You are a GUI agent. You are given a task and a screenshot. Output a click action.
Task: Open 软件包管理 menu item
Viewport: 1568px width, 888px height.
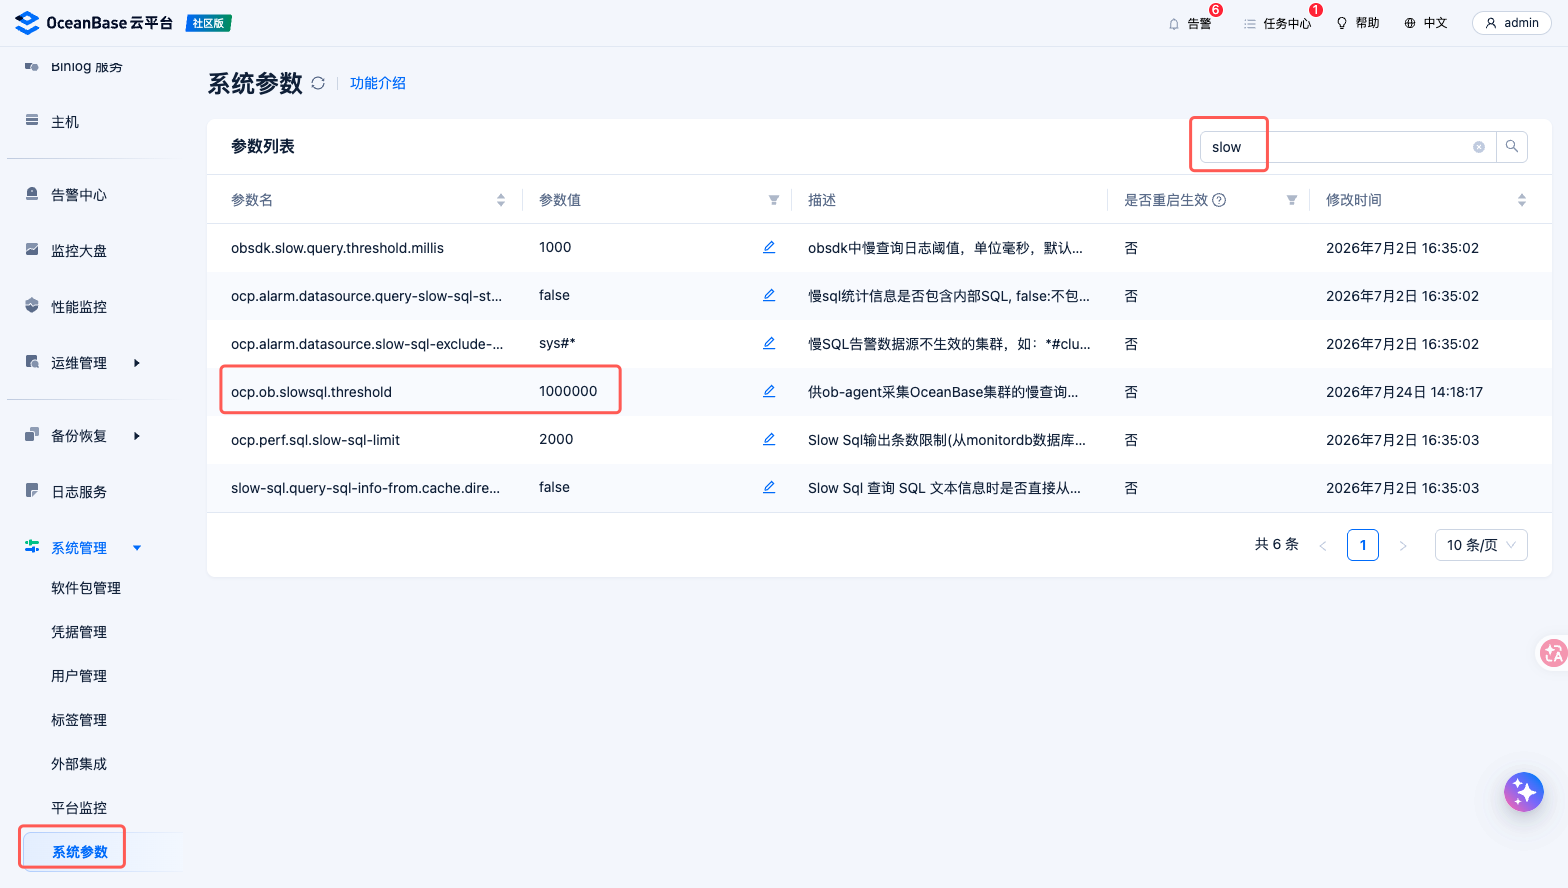pyautogui.click(x=86, y=588)
